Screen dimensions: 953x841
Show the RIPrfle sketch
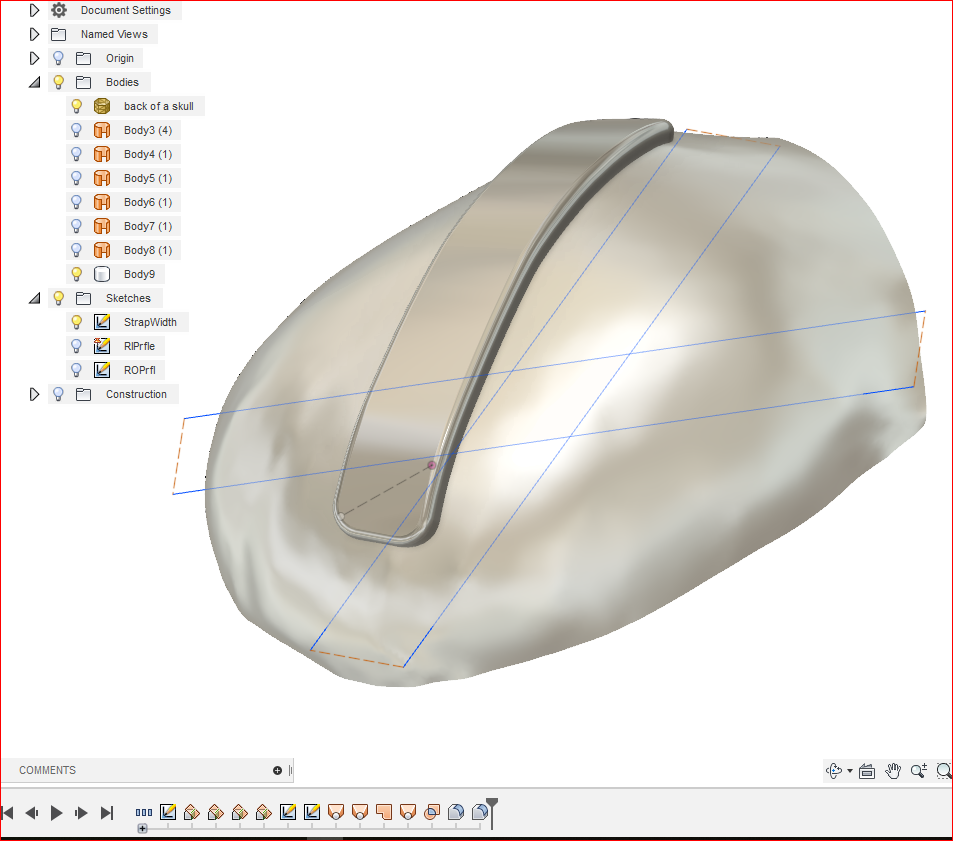click(76, 345)
